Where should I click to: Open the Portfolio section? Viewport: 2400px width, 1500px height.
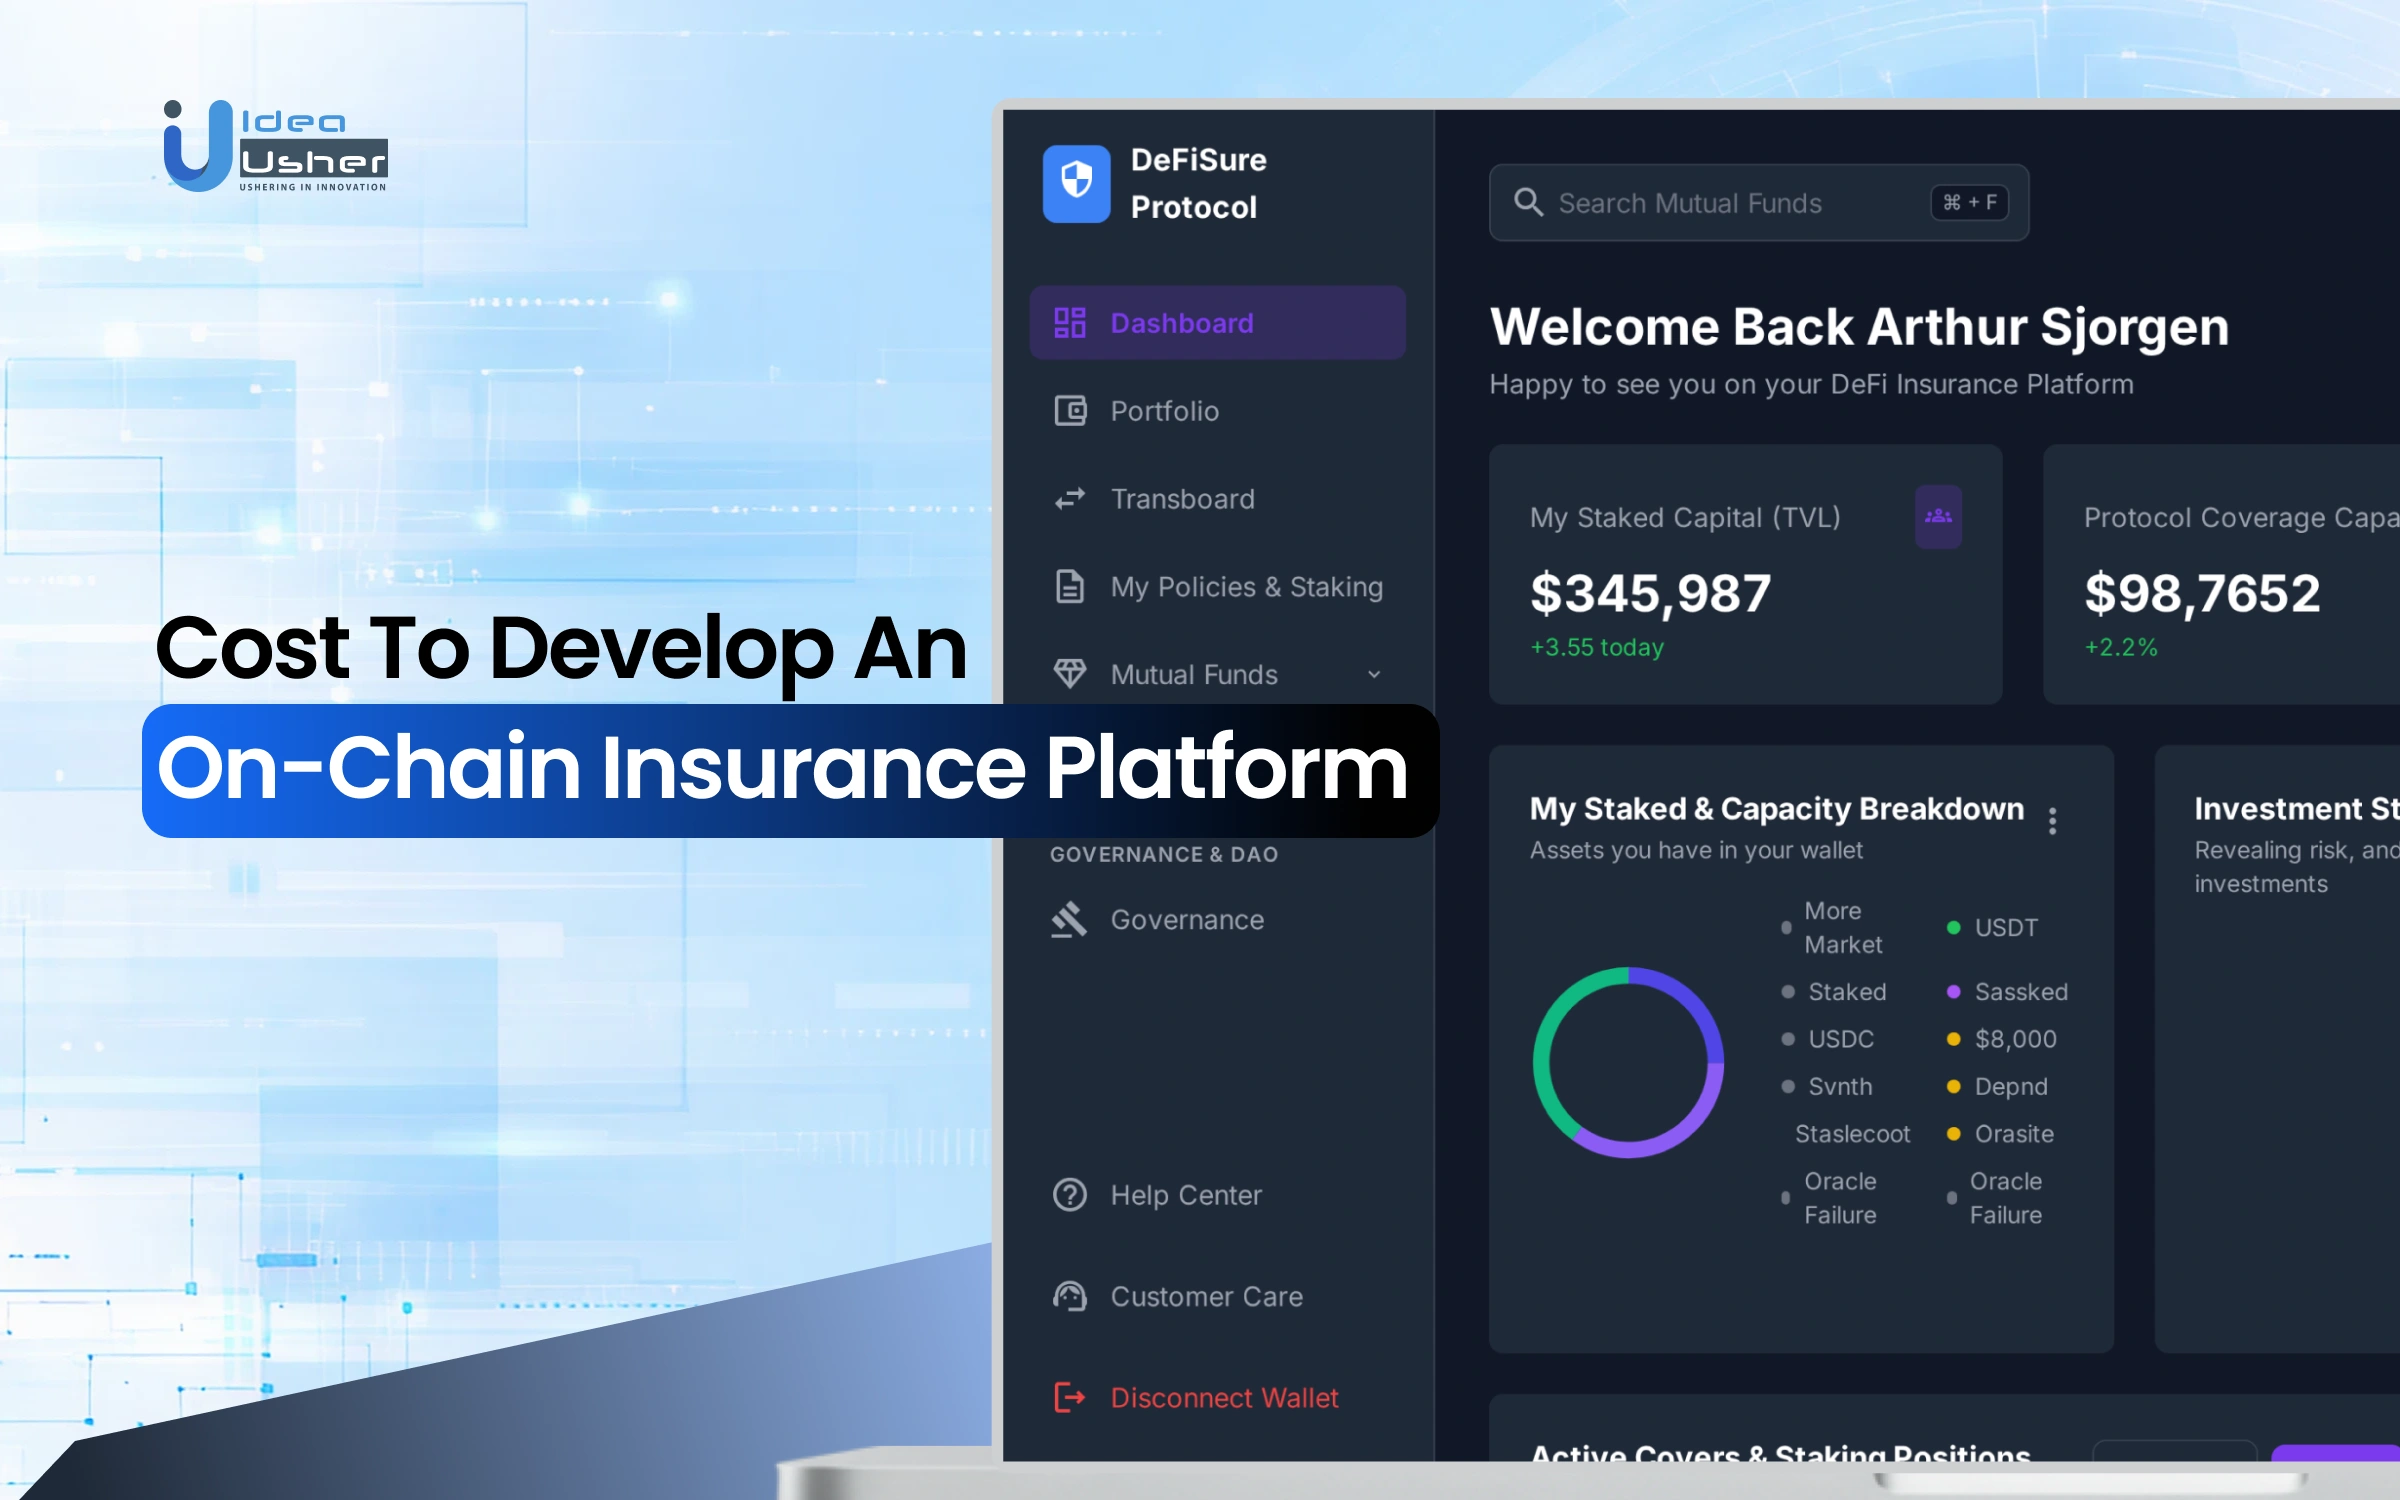[x=1163, y=411]
